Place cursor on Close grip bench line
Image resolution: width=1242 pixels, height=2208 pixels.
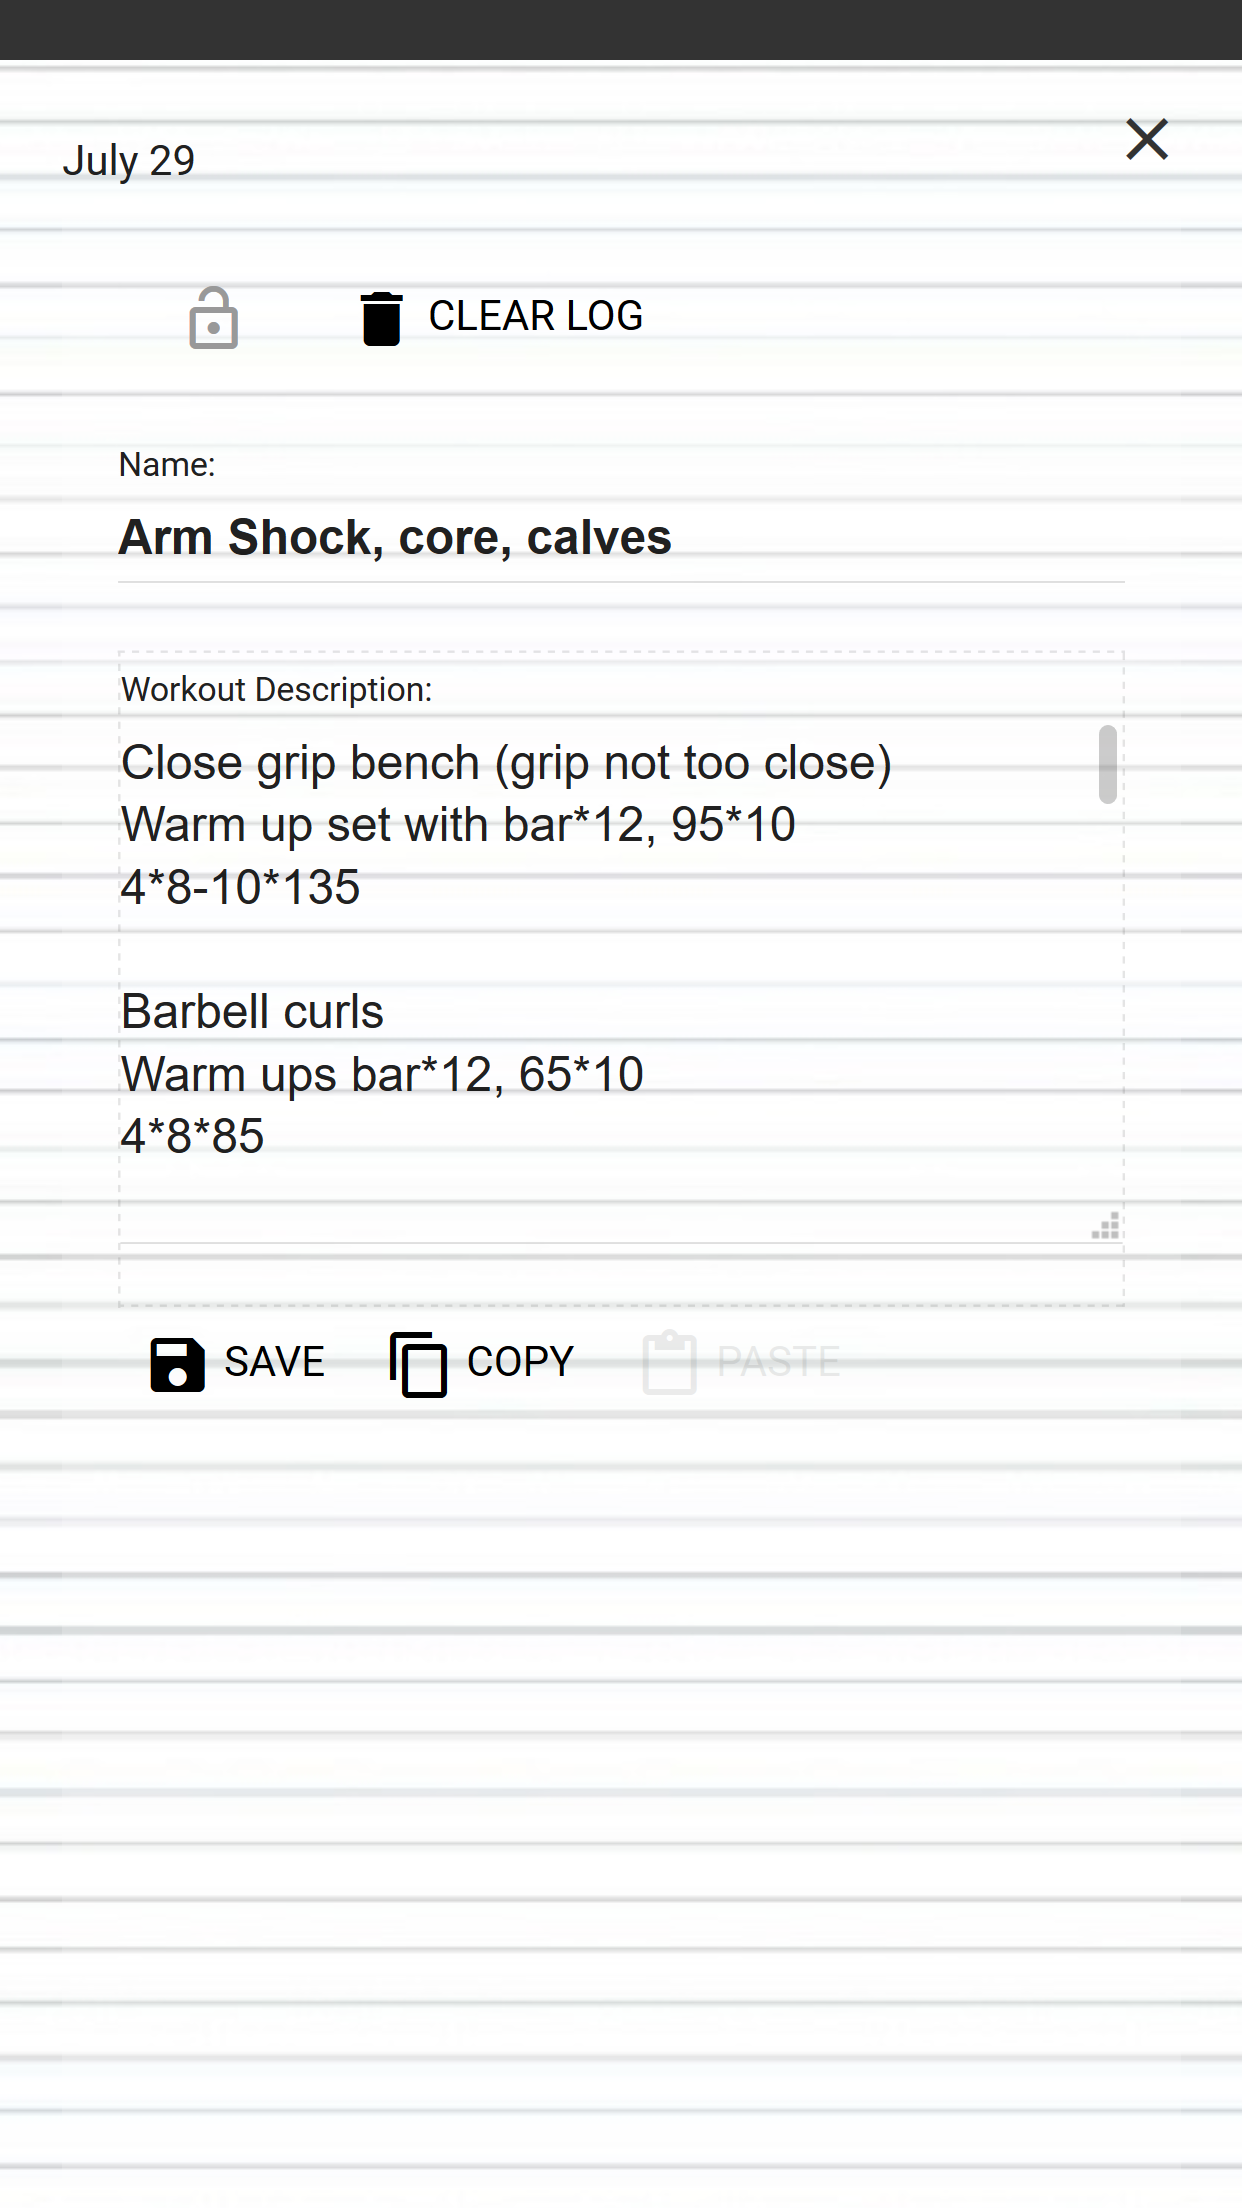tap(506, 763)
